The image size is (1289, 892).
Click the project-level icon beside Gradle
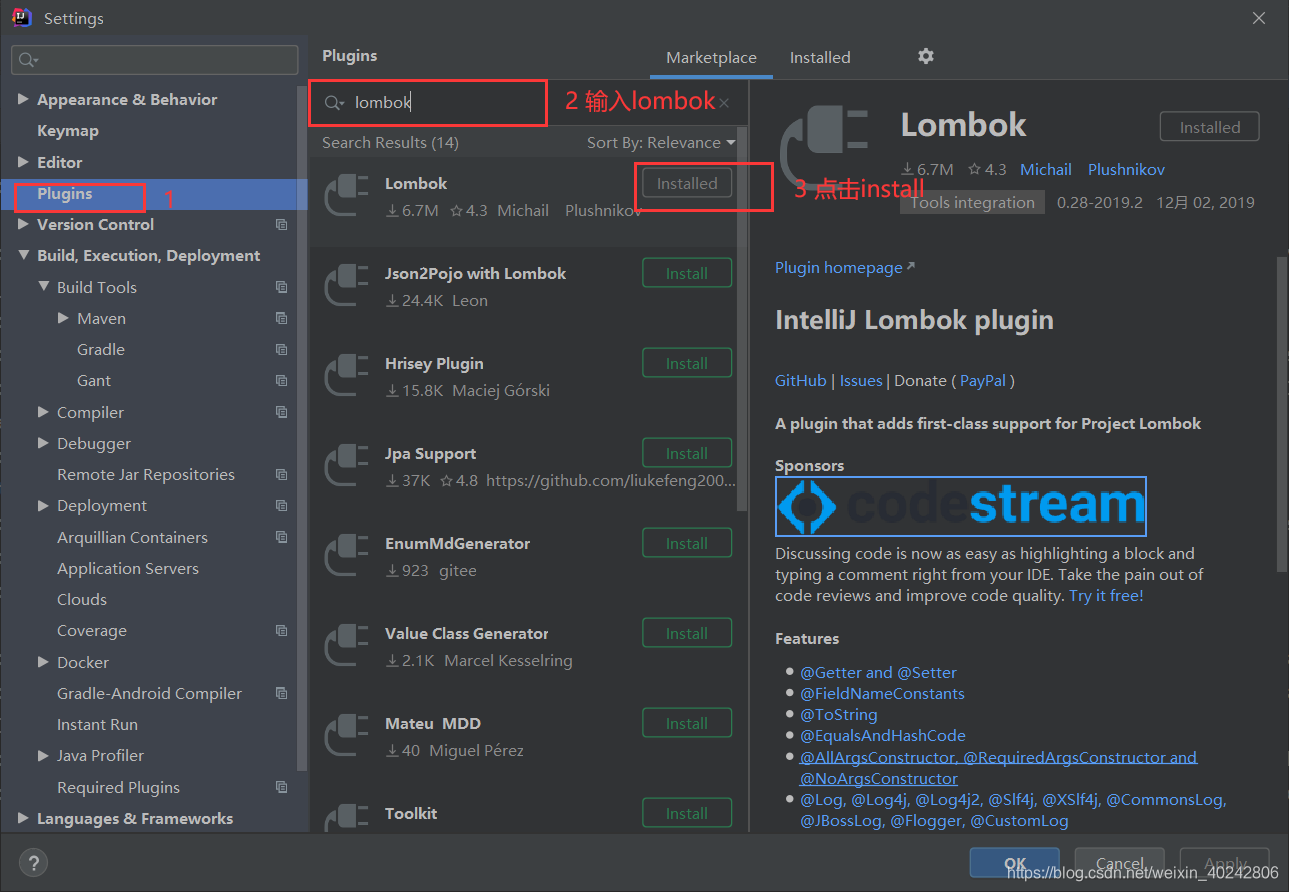click(x=281, y=349)
